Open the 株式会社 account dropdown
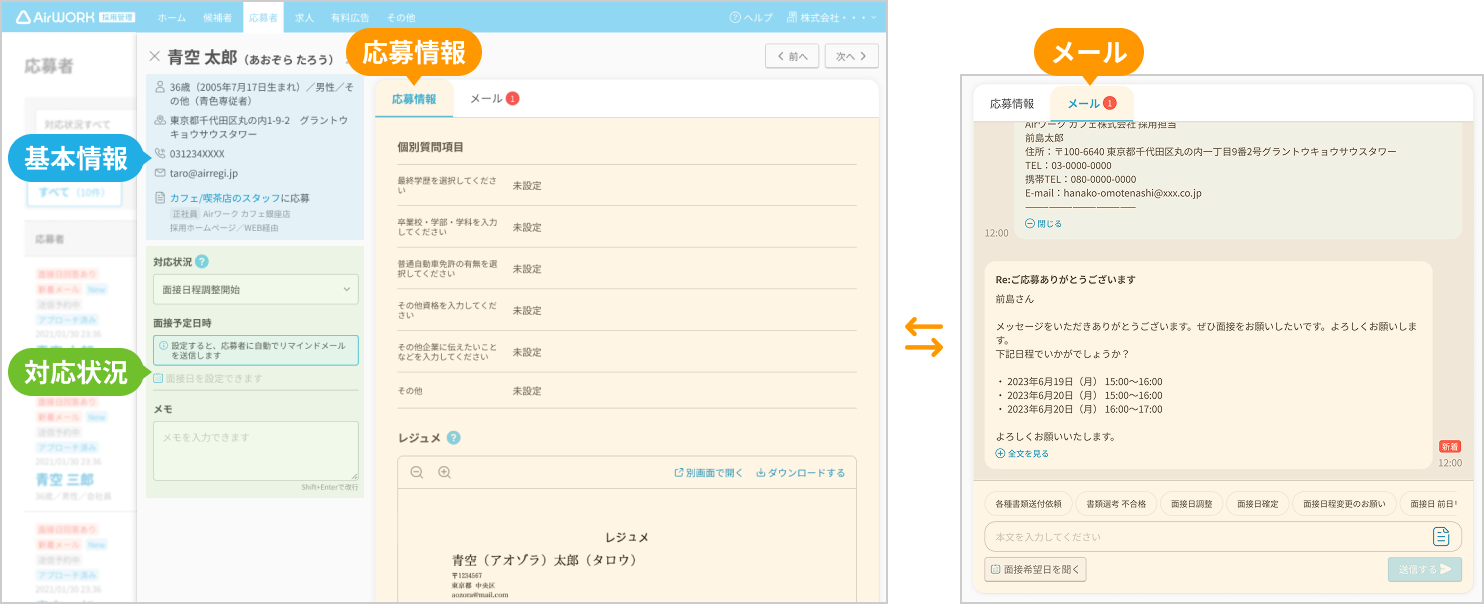 [x=830, y=17]
